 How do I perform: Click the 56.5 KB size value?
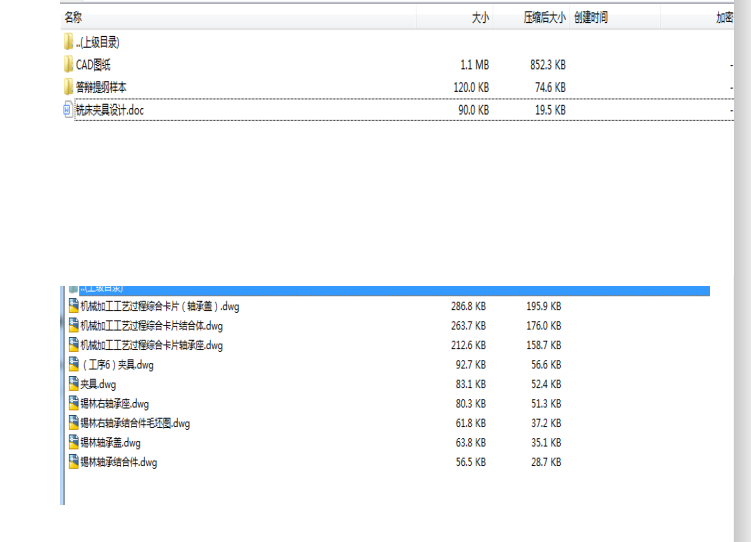tap(471, 462)
